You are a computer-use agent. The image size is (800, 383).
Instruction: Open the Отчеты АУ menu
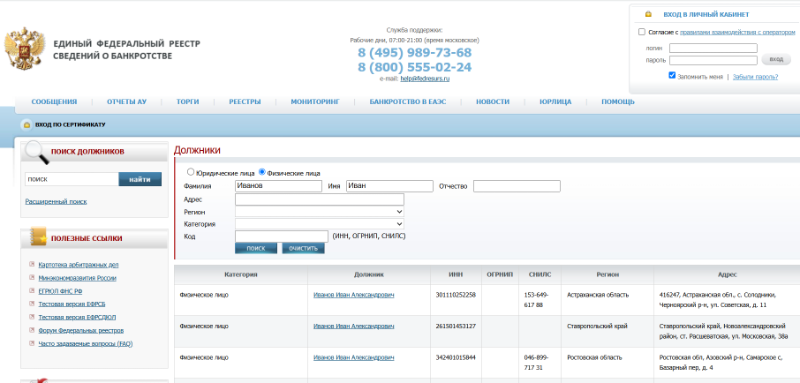coord(127,102)
